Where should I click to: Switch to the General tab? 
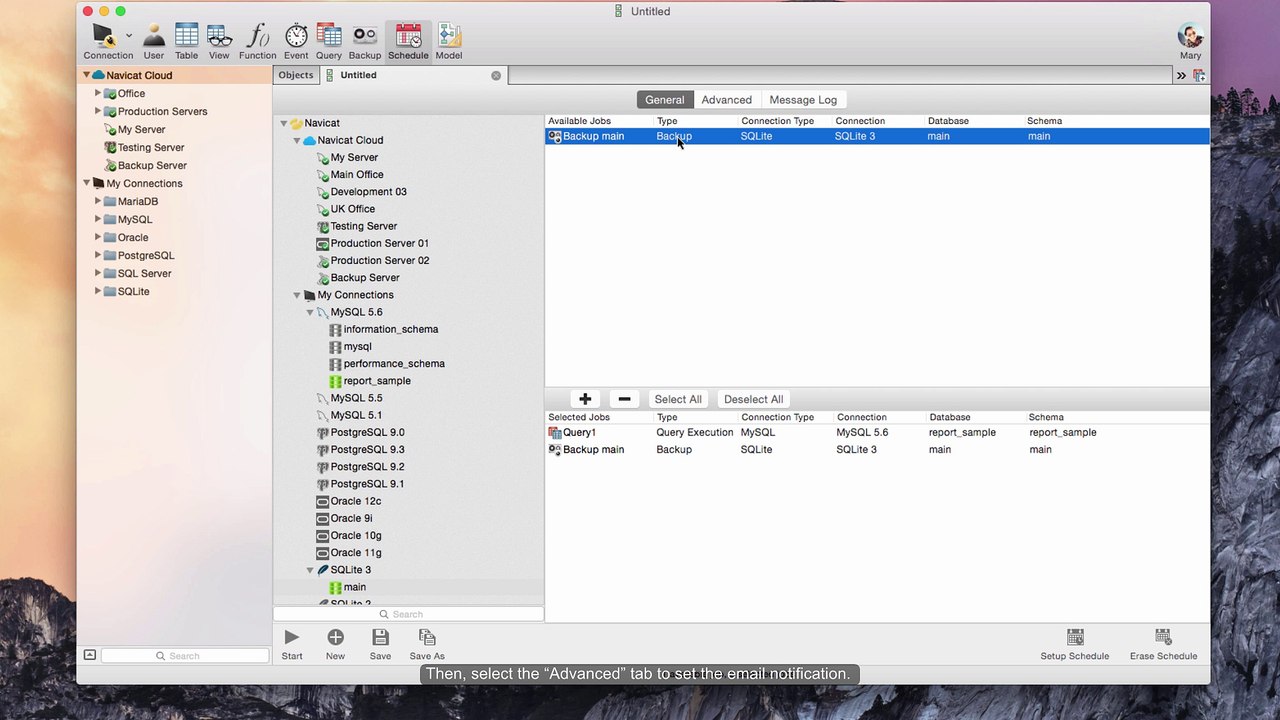[665, 100]
